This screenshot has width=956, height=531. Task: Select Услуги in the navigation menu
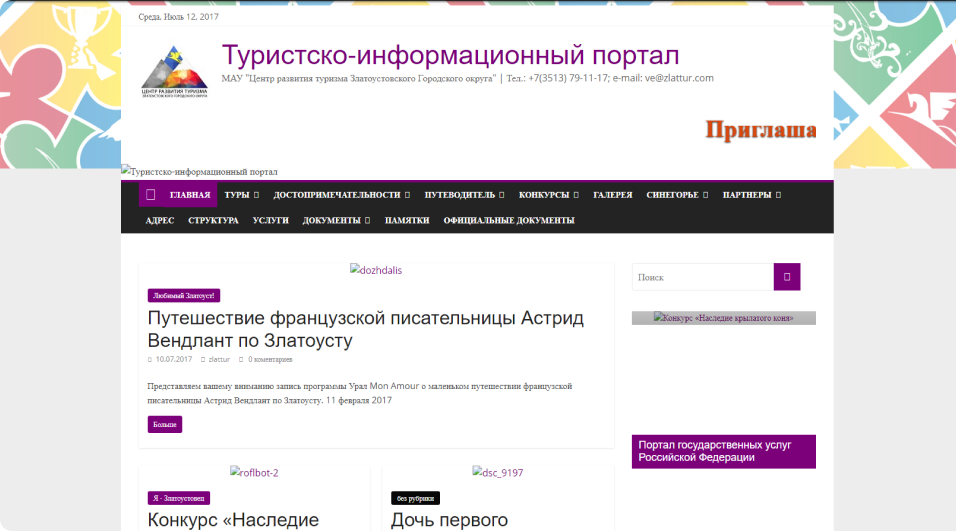coord(270,220)
